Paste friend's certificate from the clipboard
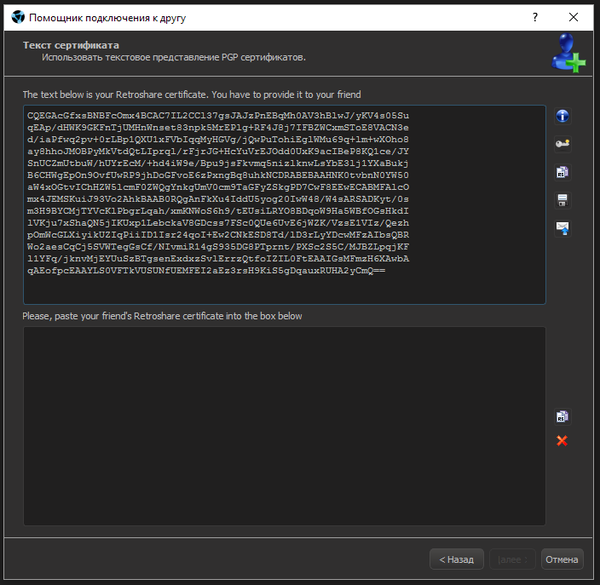600x585 pixels. coord(562,416)
